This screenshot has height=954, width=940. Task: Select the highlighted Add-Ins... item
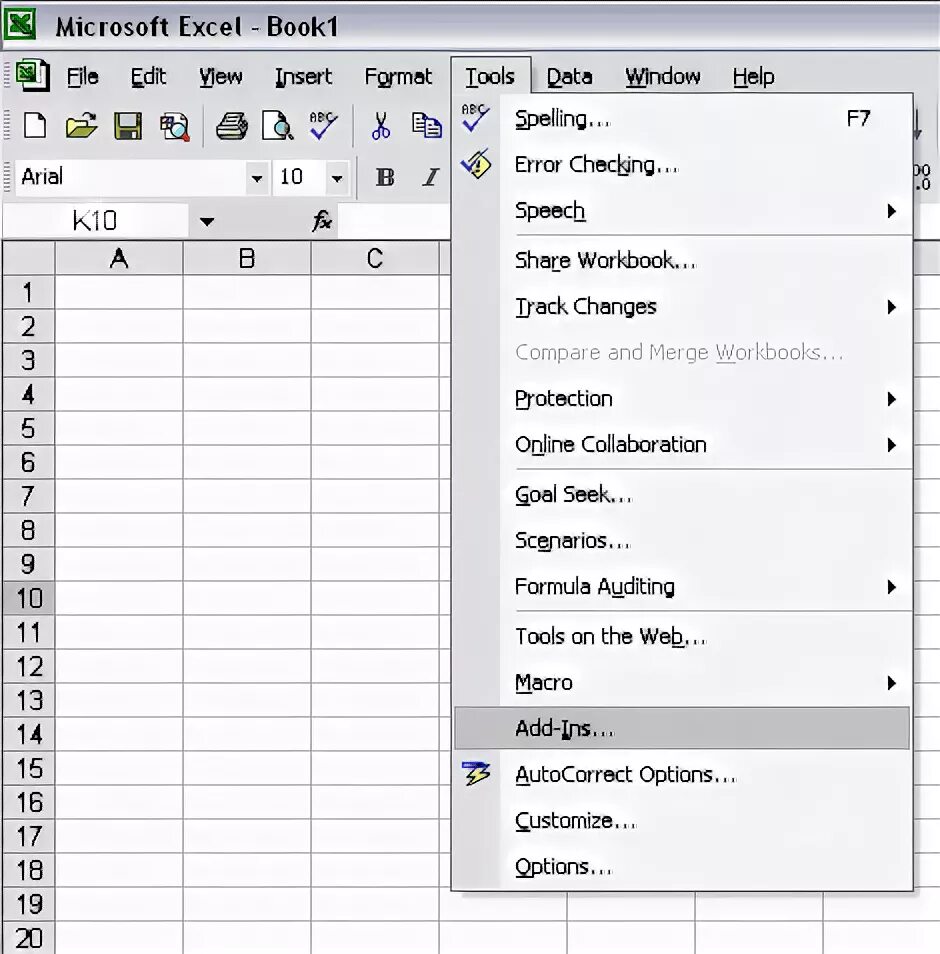pyautogui.click(x=682, y=728)
